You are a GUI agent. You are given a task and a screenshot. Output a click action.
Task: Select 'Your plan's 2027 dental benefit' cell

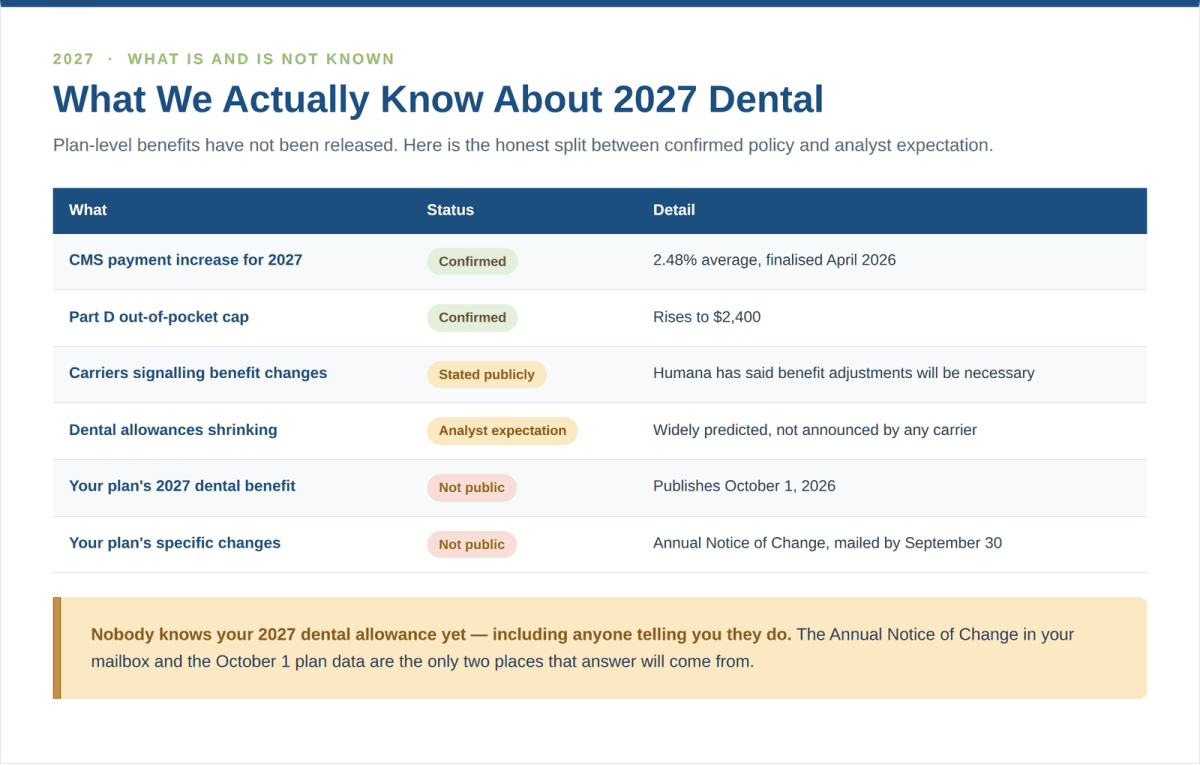(x=182, y=486)
